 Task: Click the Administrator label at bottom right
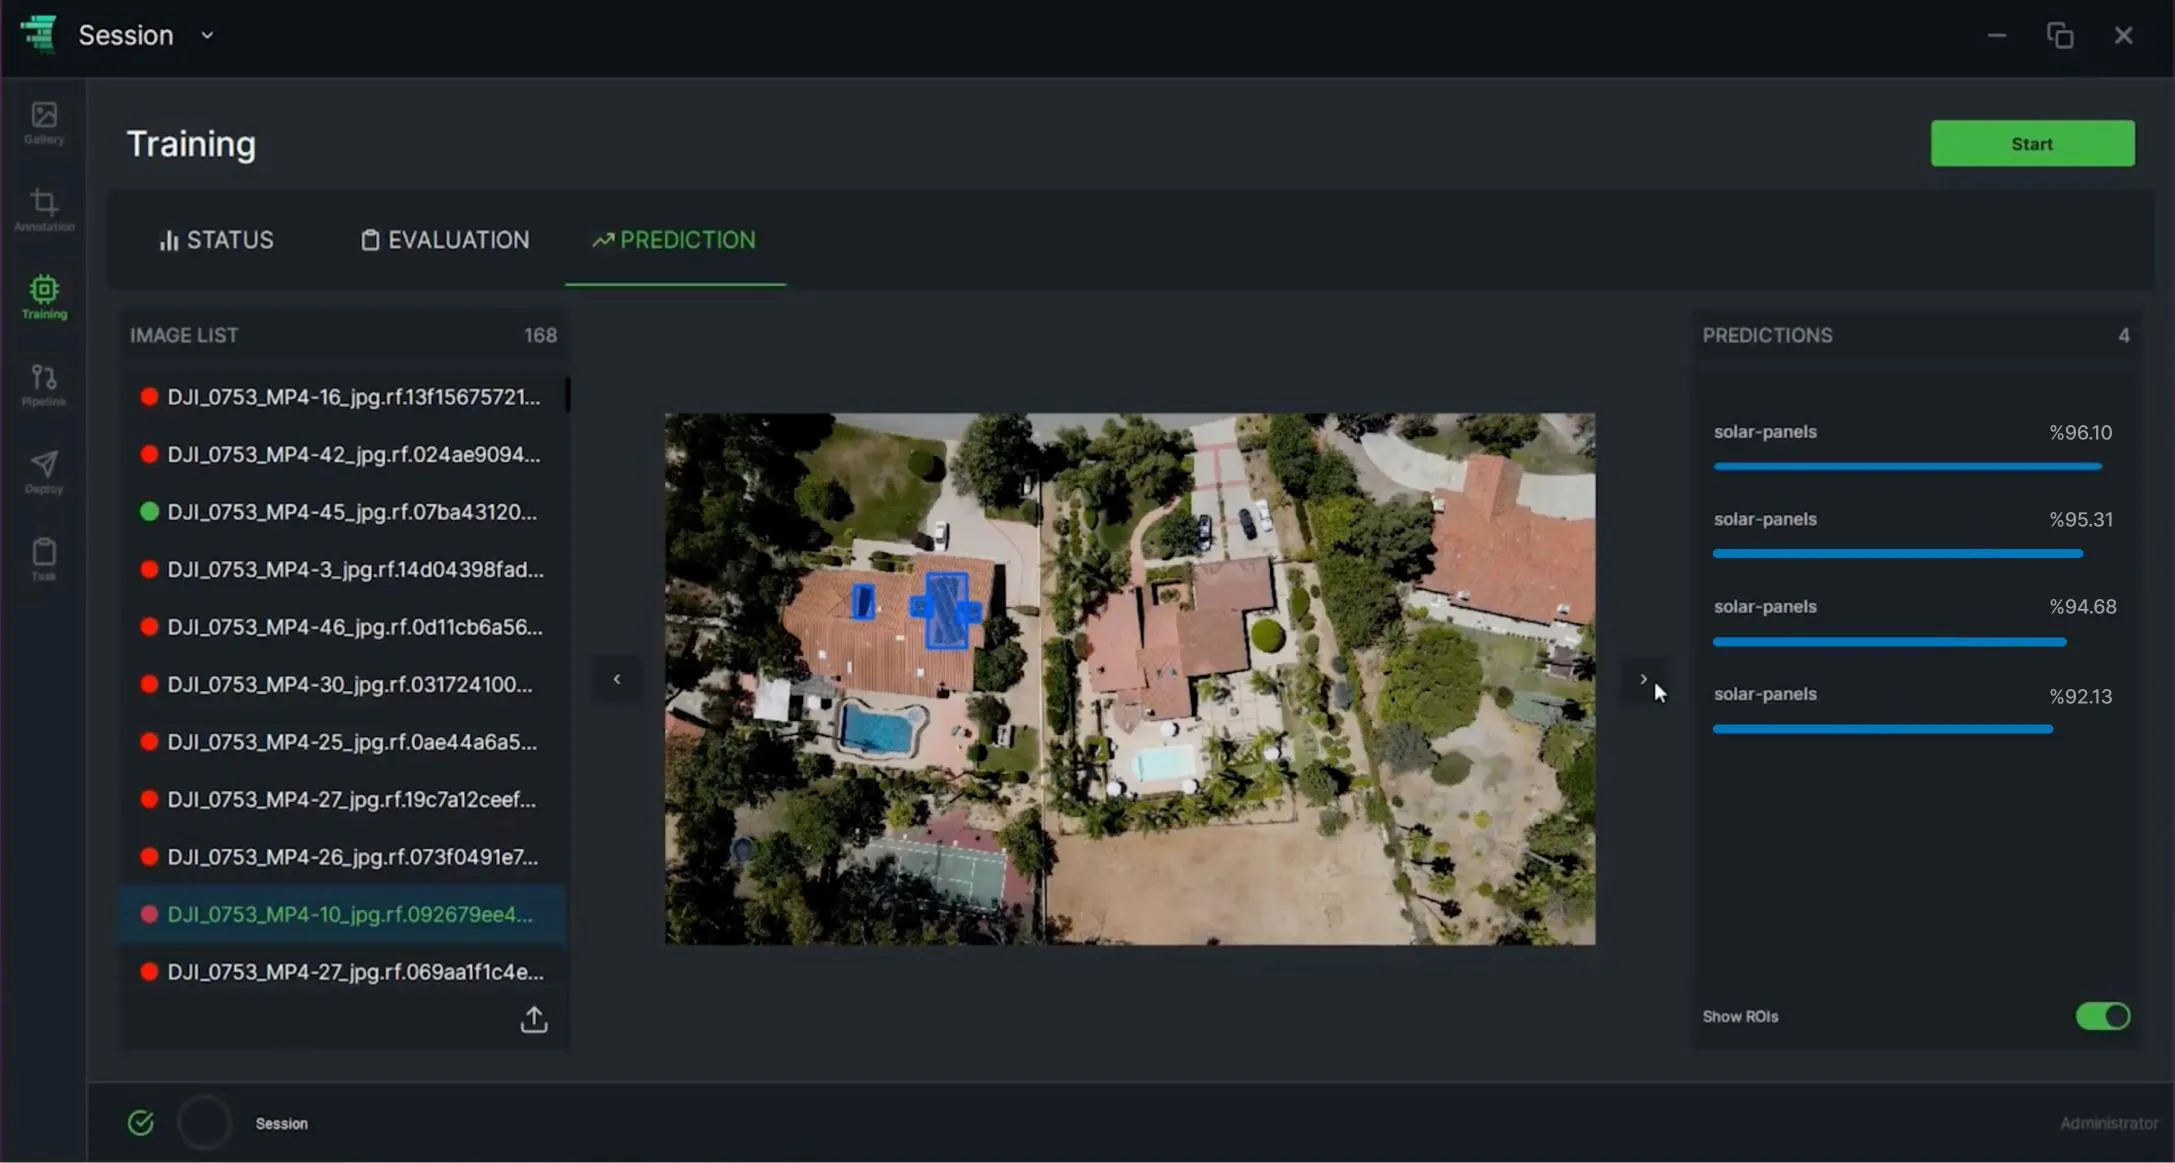2108,1124
